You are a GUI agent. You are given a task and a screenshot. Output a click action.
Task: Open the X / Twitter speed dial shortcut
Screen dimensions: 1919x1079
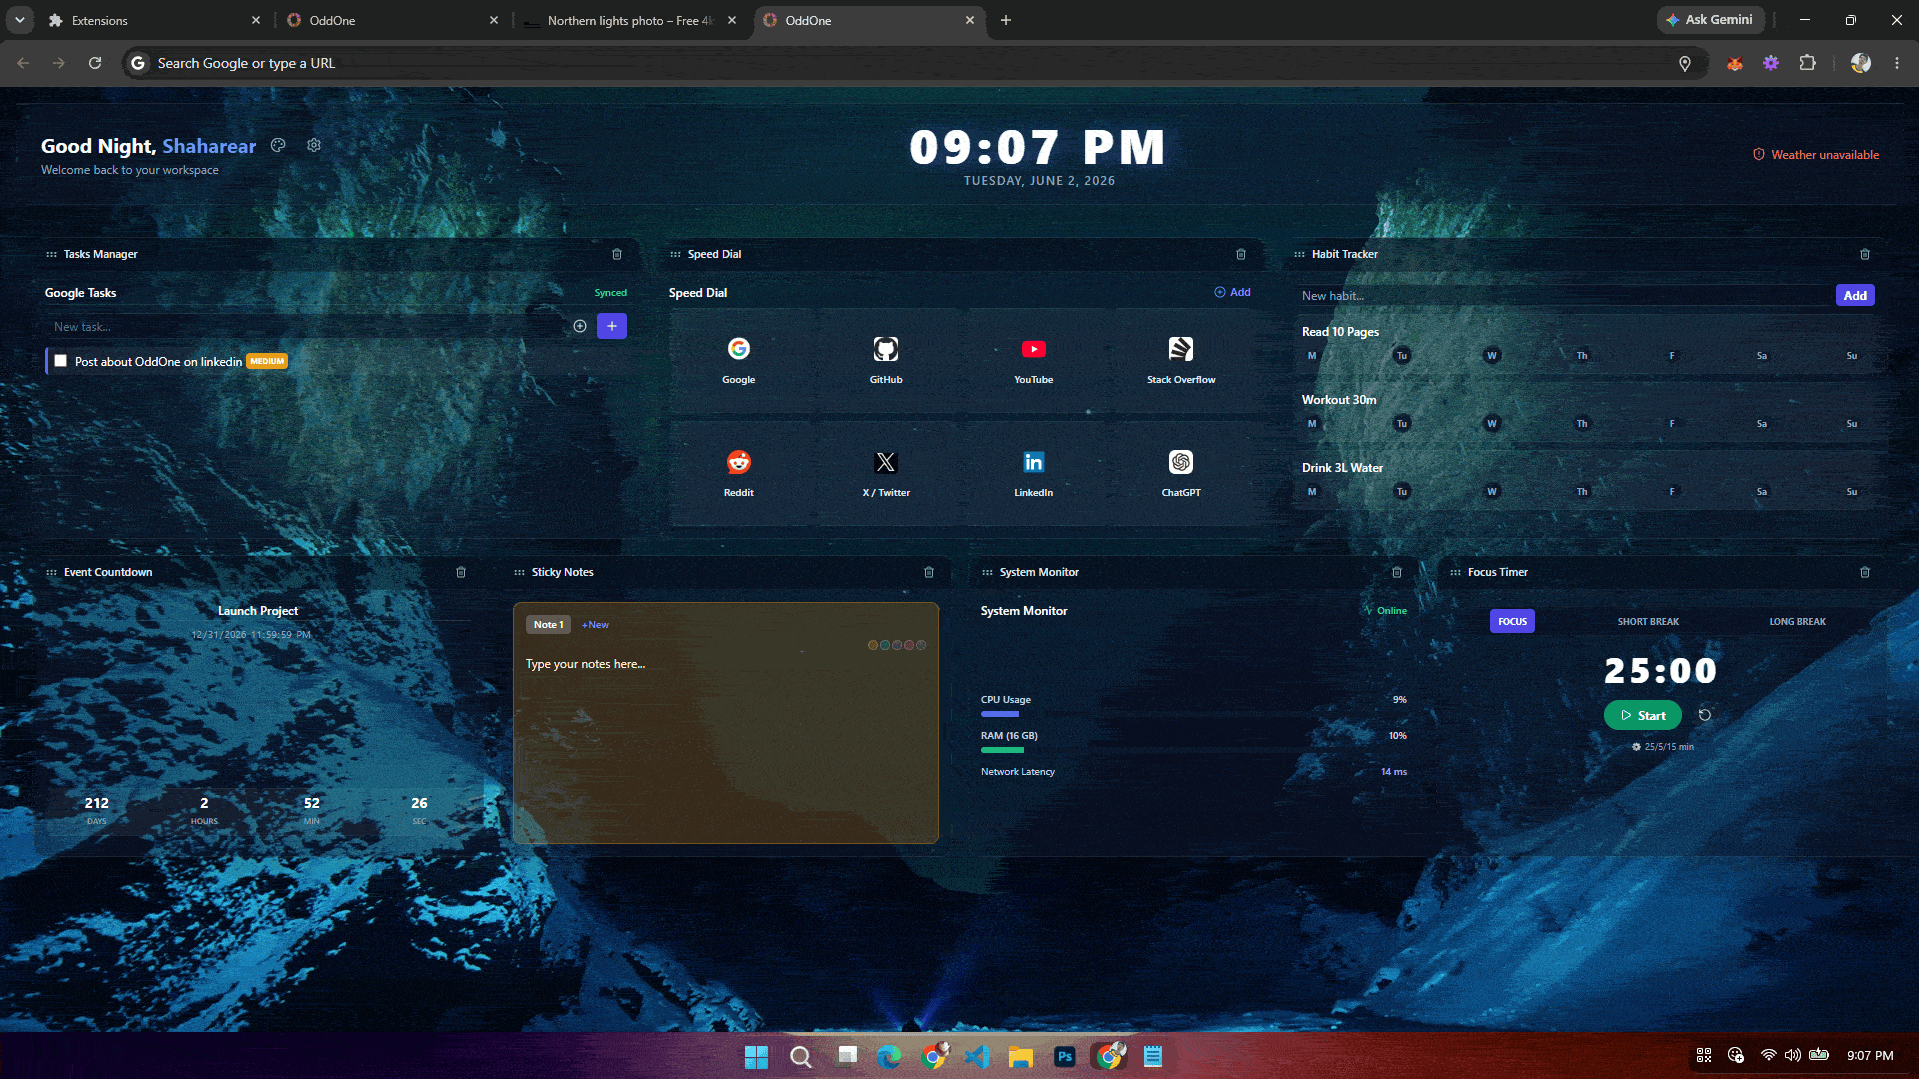[x=886, y=473]
